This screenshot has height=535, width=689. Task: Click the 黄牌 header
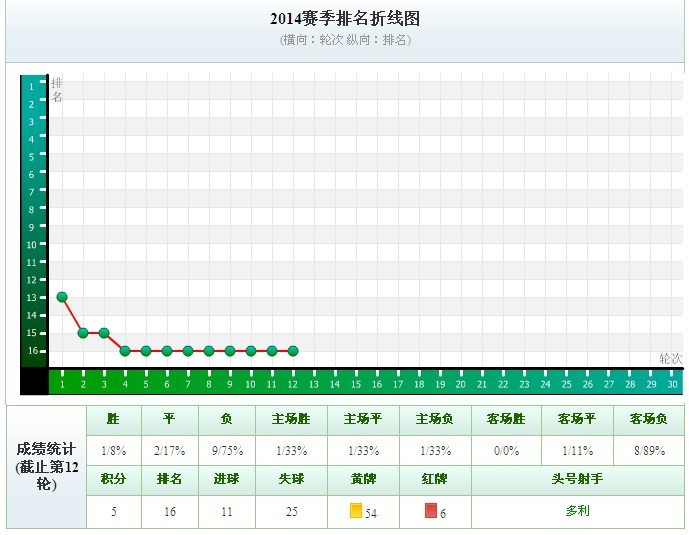click(363, 479)
